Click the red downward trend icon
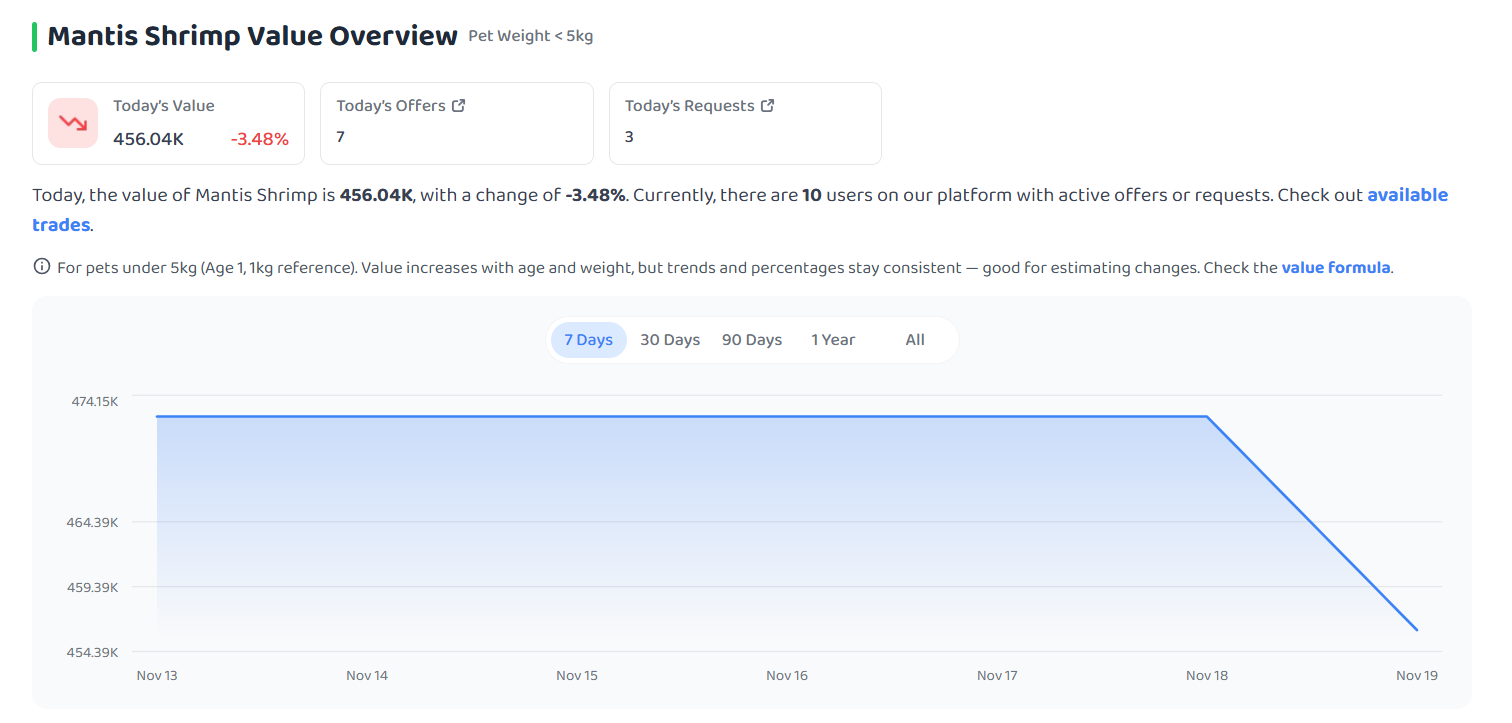 73,123
